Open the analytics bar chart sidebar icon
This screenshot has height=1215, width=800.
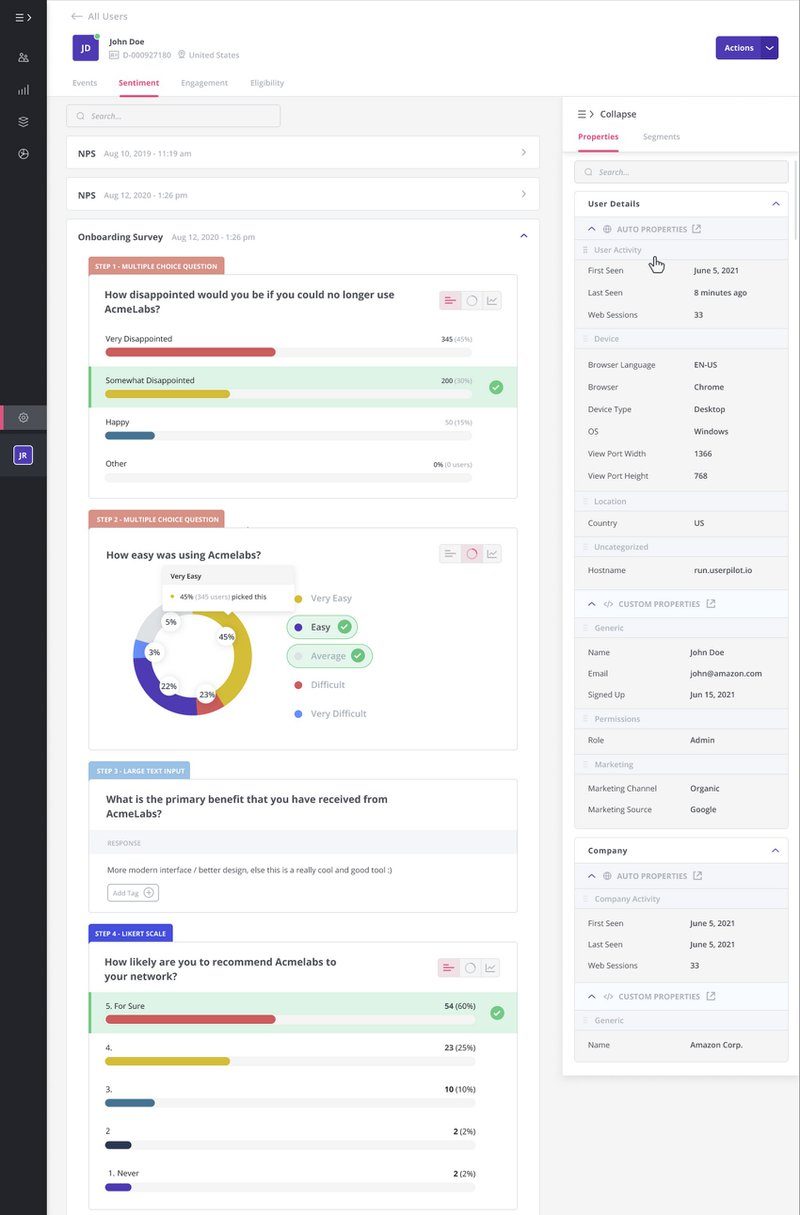click(x=23, y=90)
